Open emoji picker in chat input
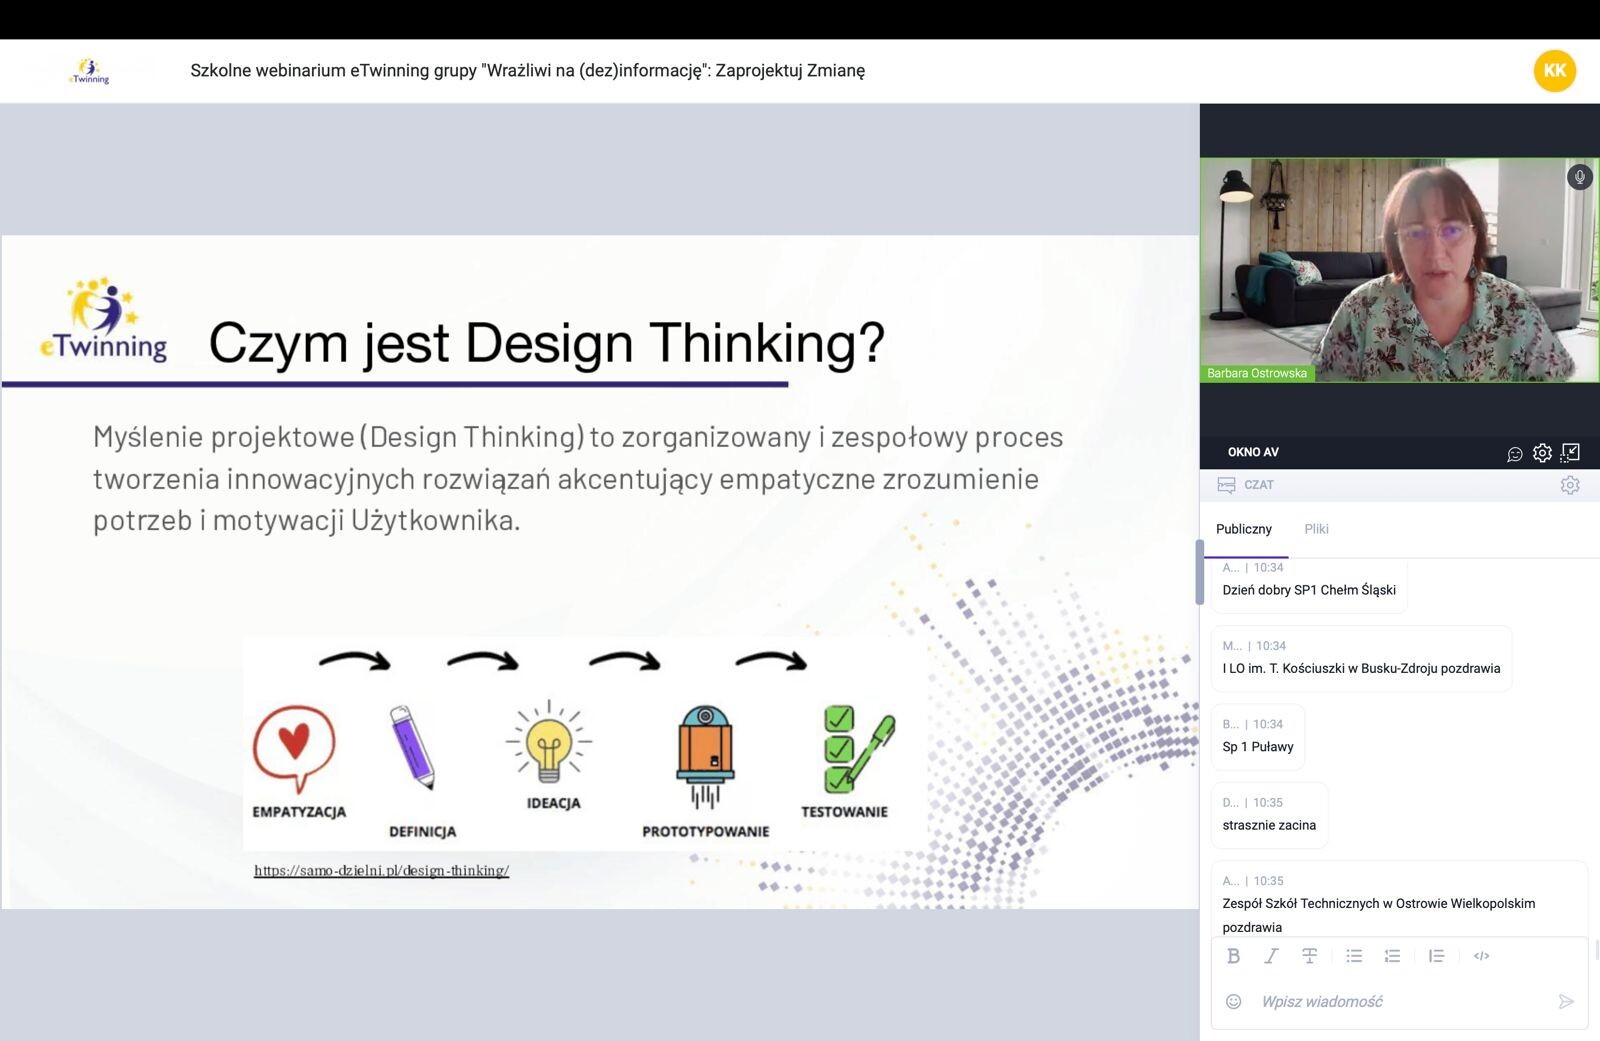The width and height of the screenshot is (1600, 1041). (x=1233, y=1001)
